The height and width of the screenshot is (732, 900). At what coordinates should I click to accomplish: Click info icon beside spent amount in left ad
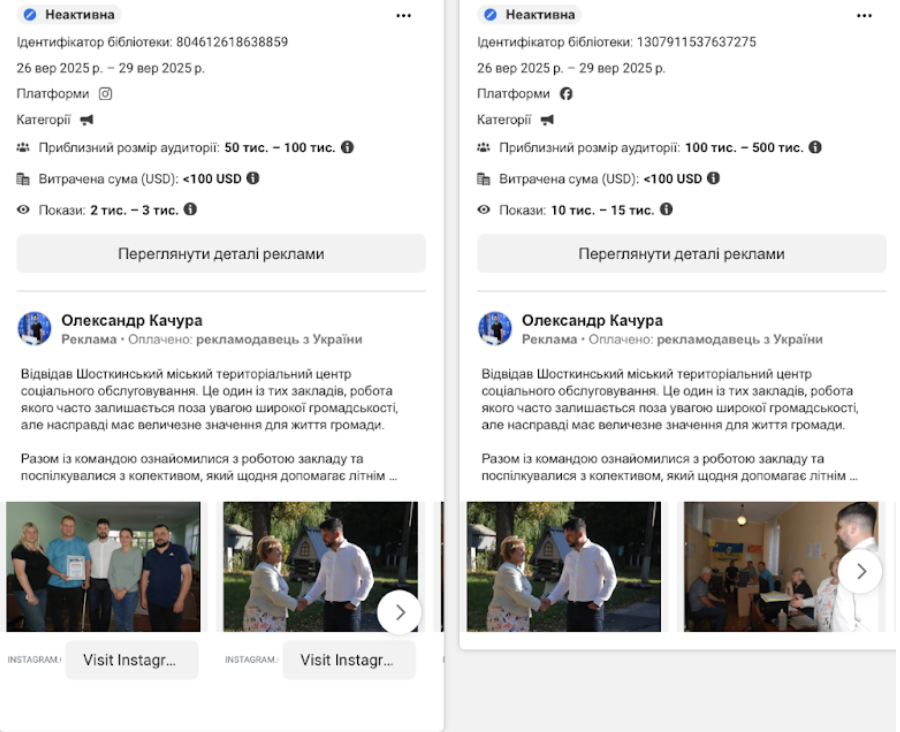pos(253,178)
